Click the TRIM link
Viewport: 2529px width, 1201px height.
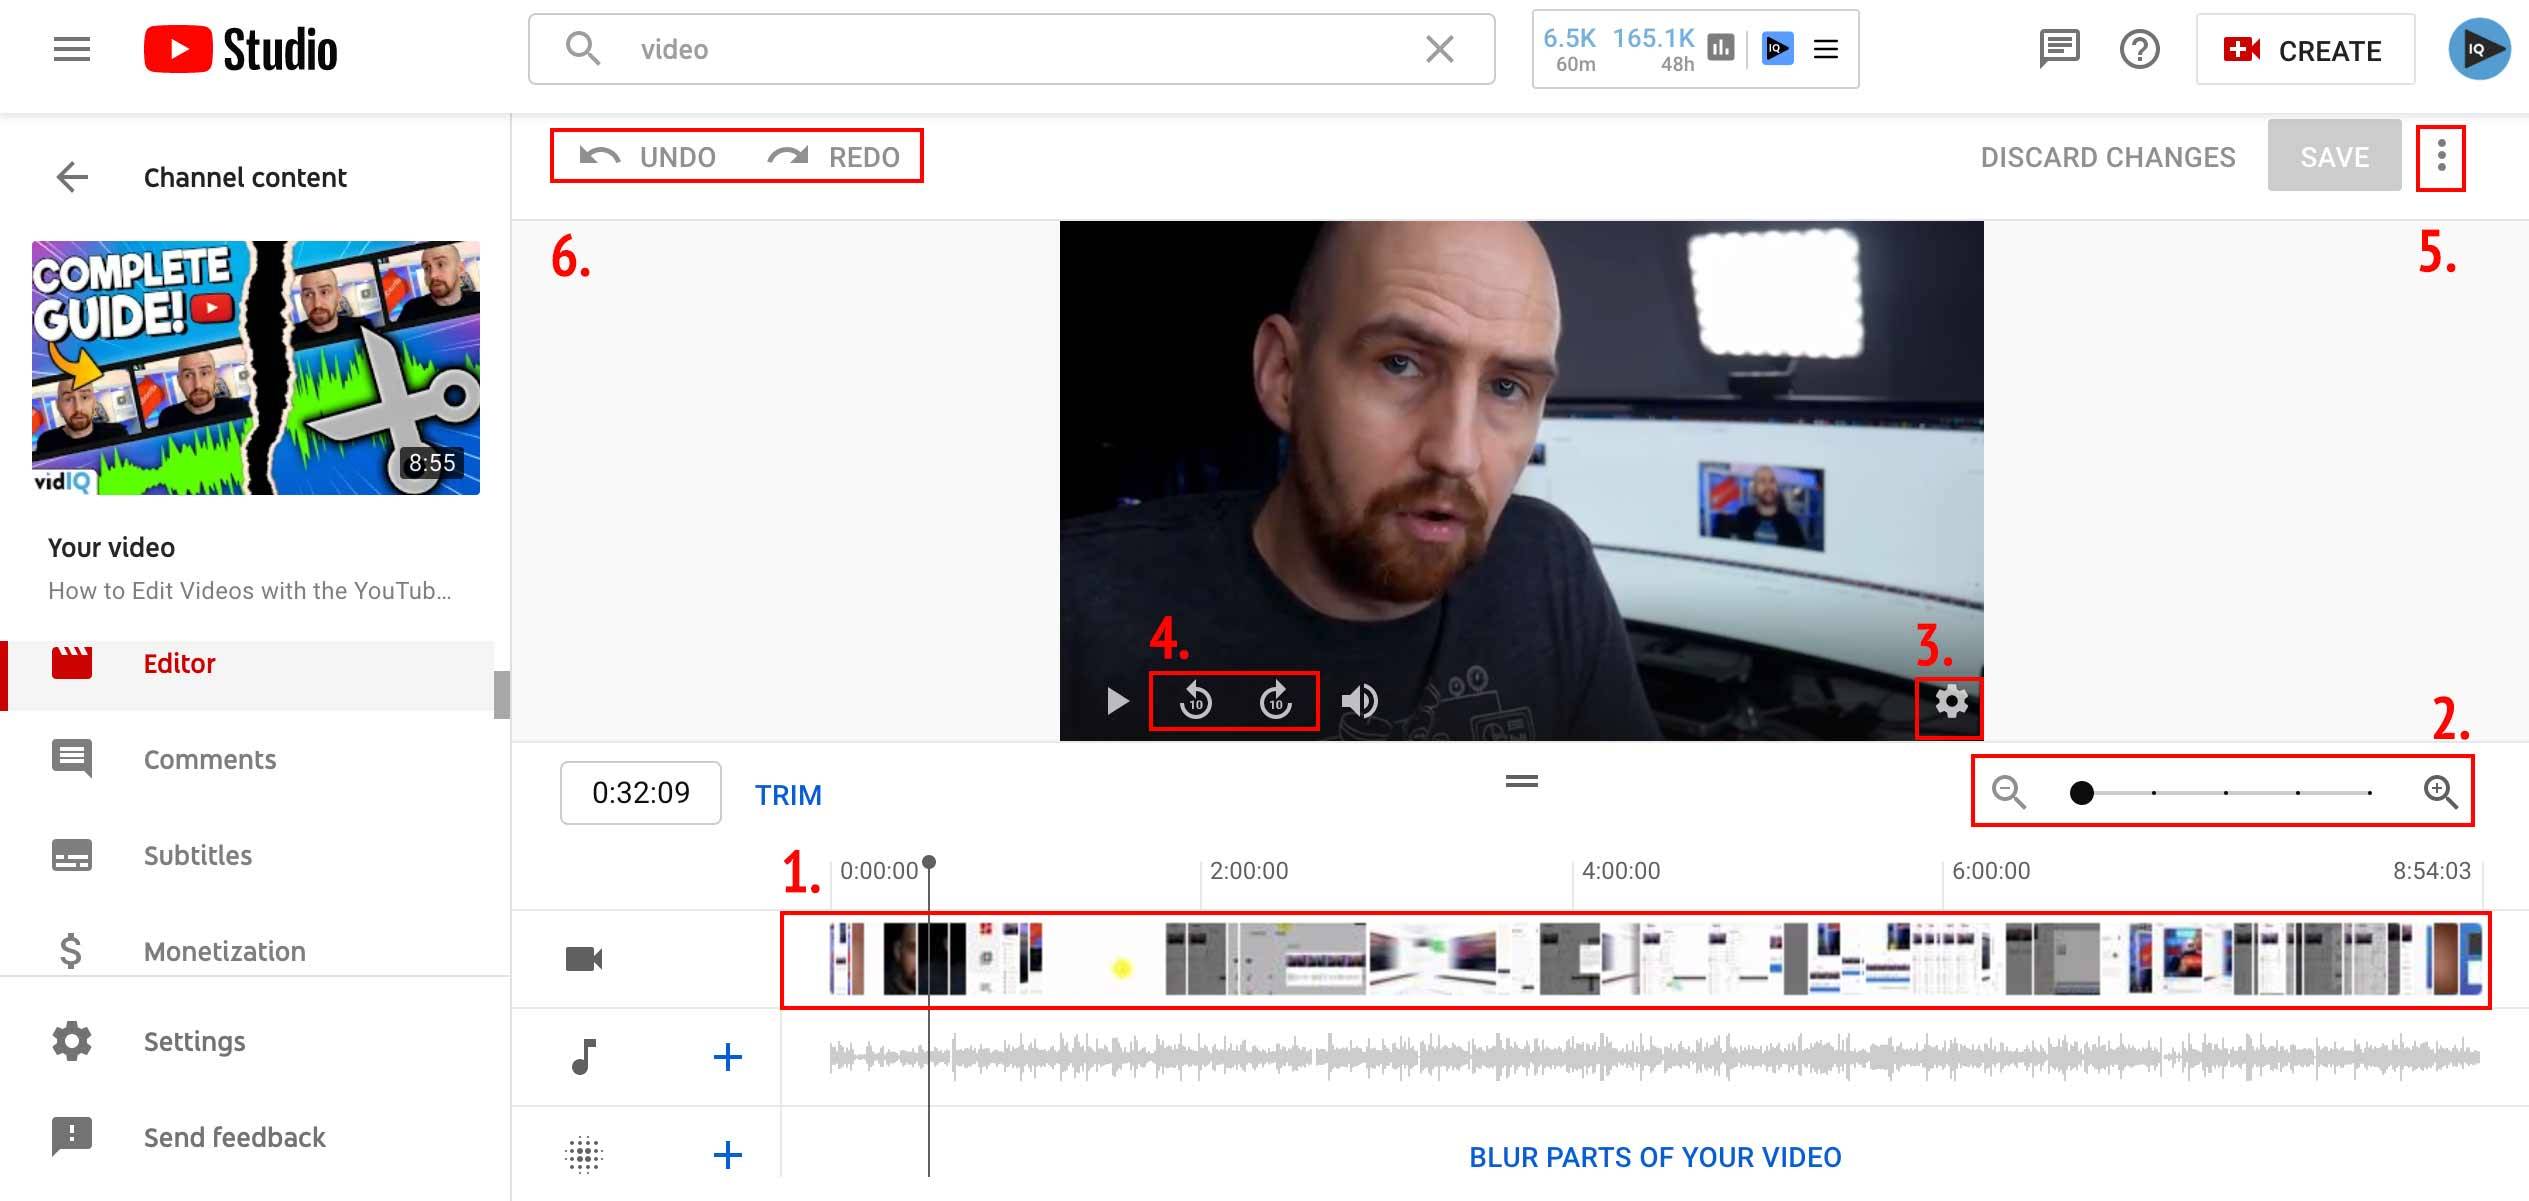tap(788, 795)
